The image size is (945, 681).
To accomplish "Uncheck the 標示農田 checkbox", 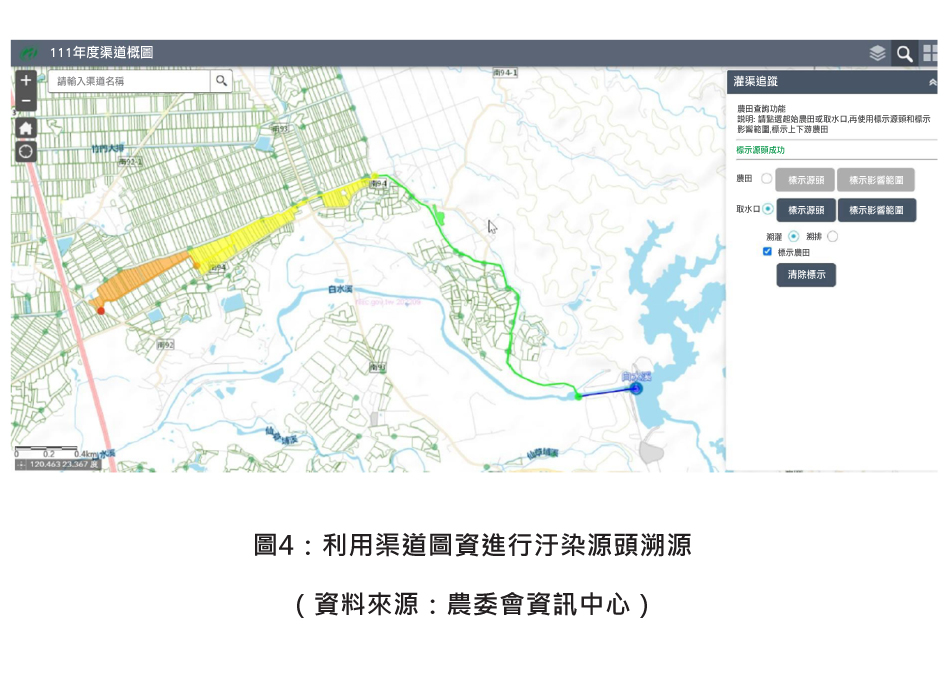I will [x=767, y=251].
